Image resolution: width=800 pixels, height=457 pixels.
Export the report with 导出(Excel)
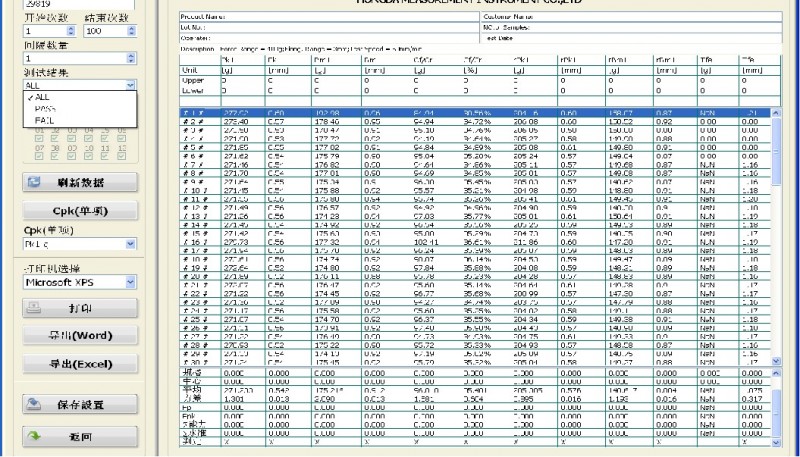click(x=80, y=364)
